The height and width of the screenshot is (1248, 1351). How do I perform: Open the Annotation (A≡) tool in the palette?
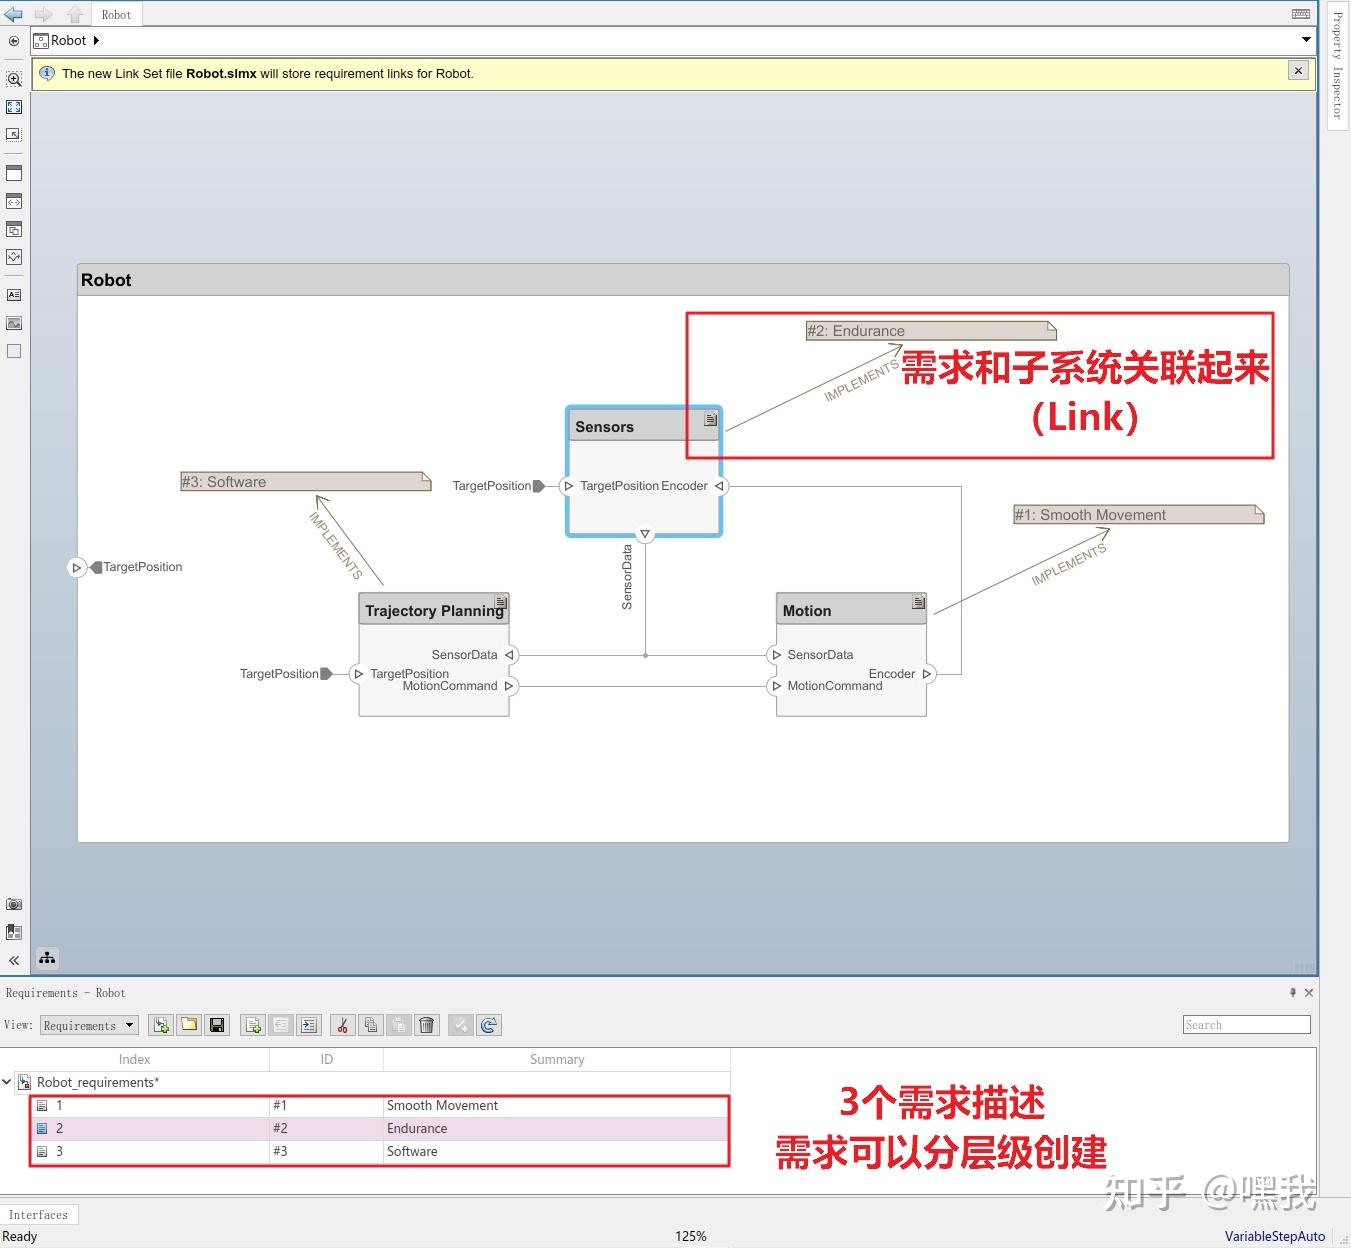pyautogui.click(x=14, y=295)
